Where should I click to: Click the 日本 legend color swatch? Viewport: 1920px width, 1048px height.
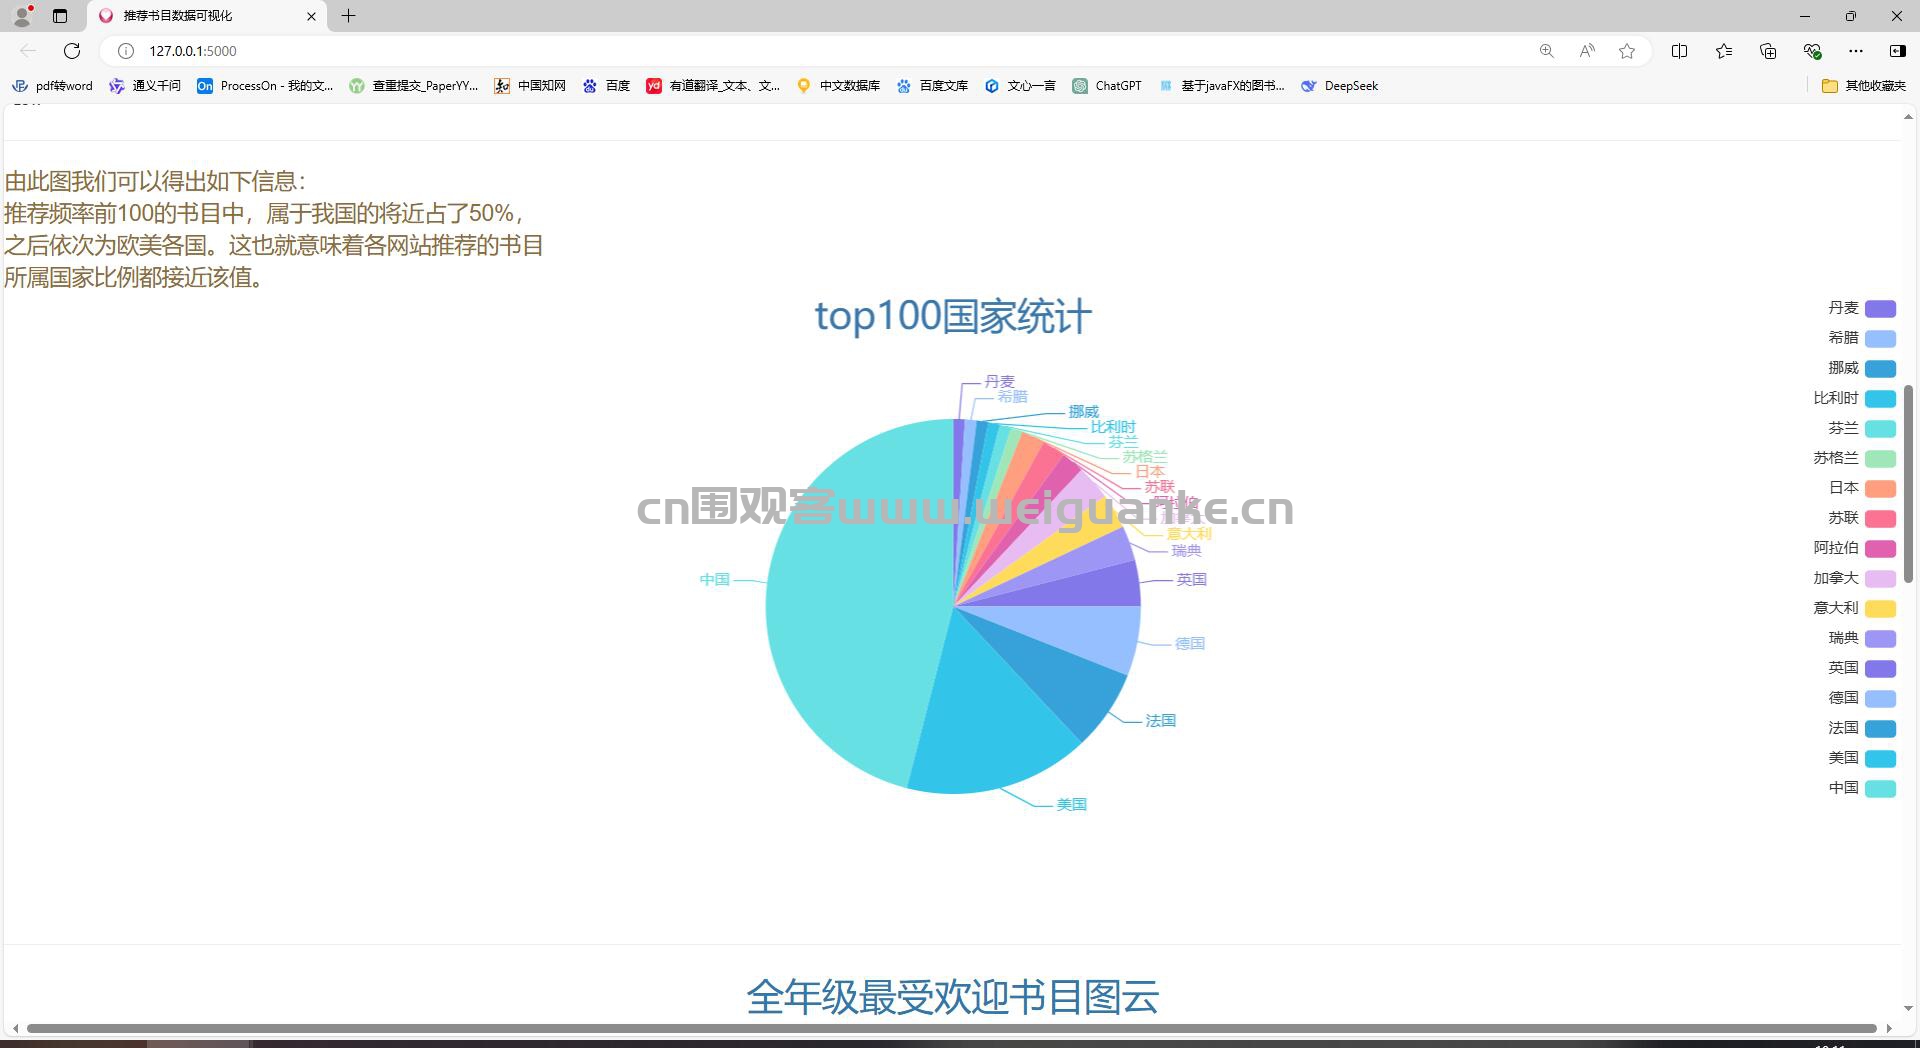pyautogui.click(x=1881, y=488)
